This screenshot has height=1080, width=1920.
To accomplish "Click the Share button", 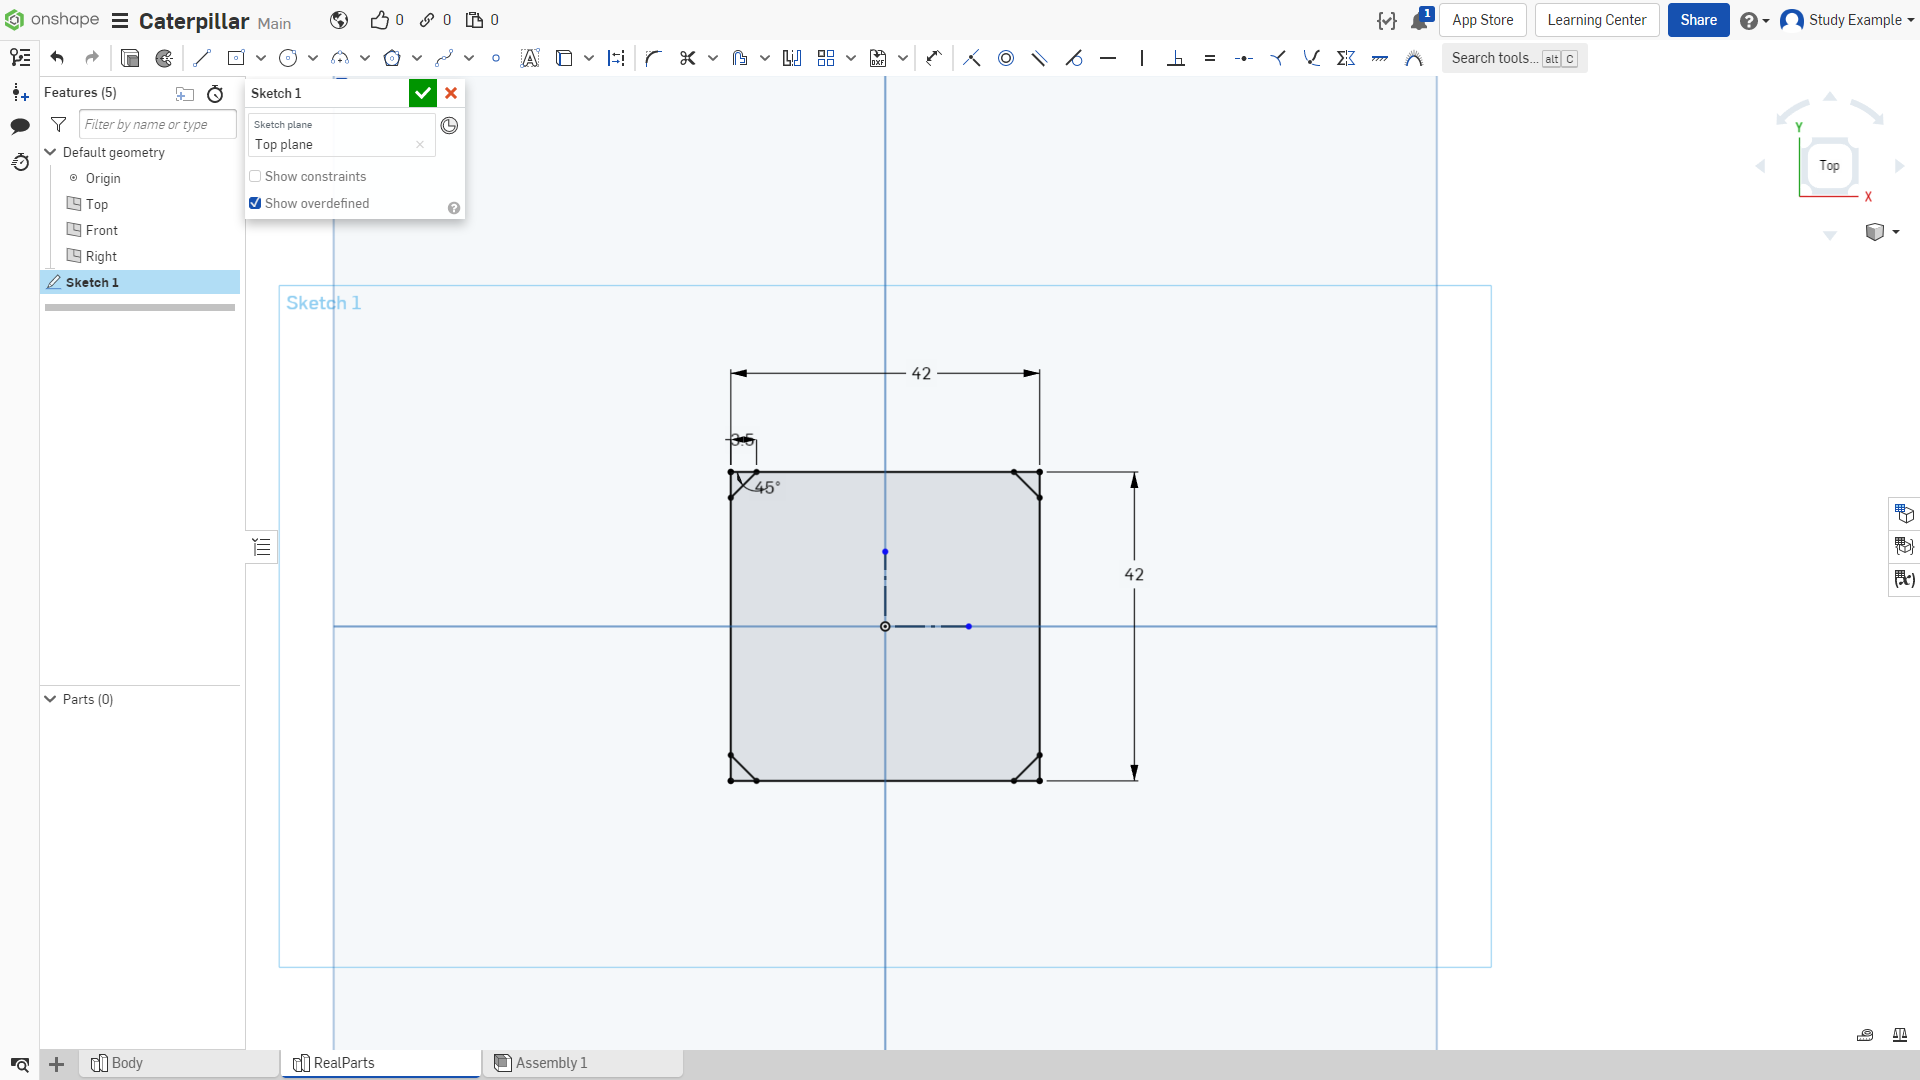I will click(1698, 20).
